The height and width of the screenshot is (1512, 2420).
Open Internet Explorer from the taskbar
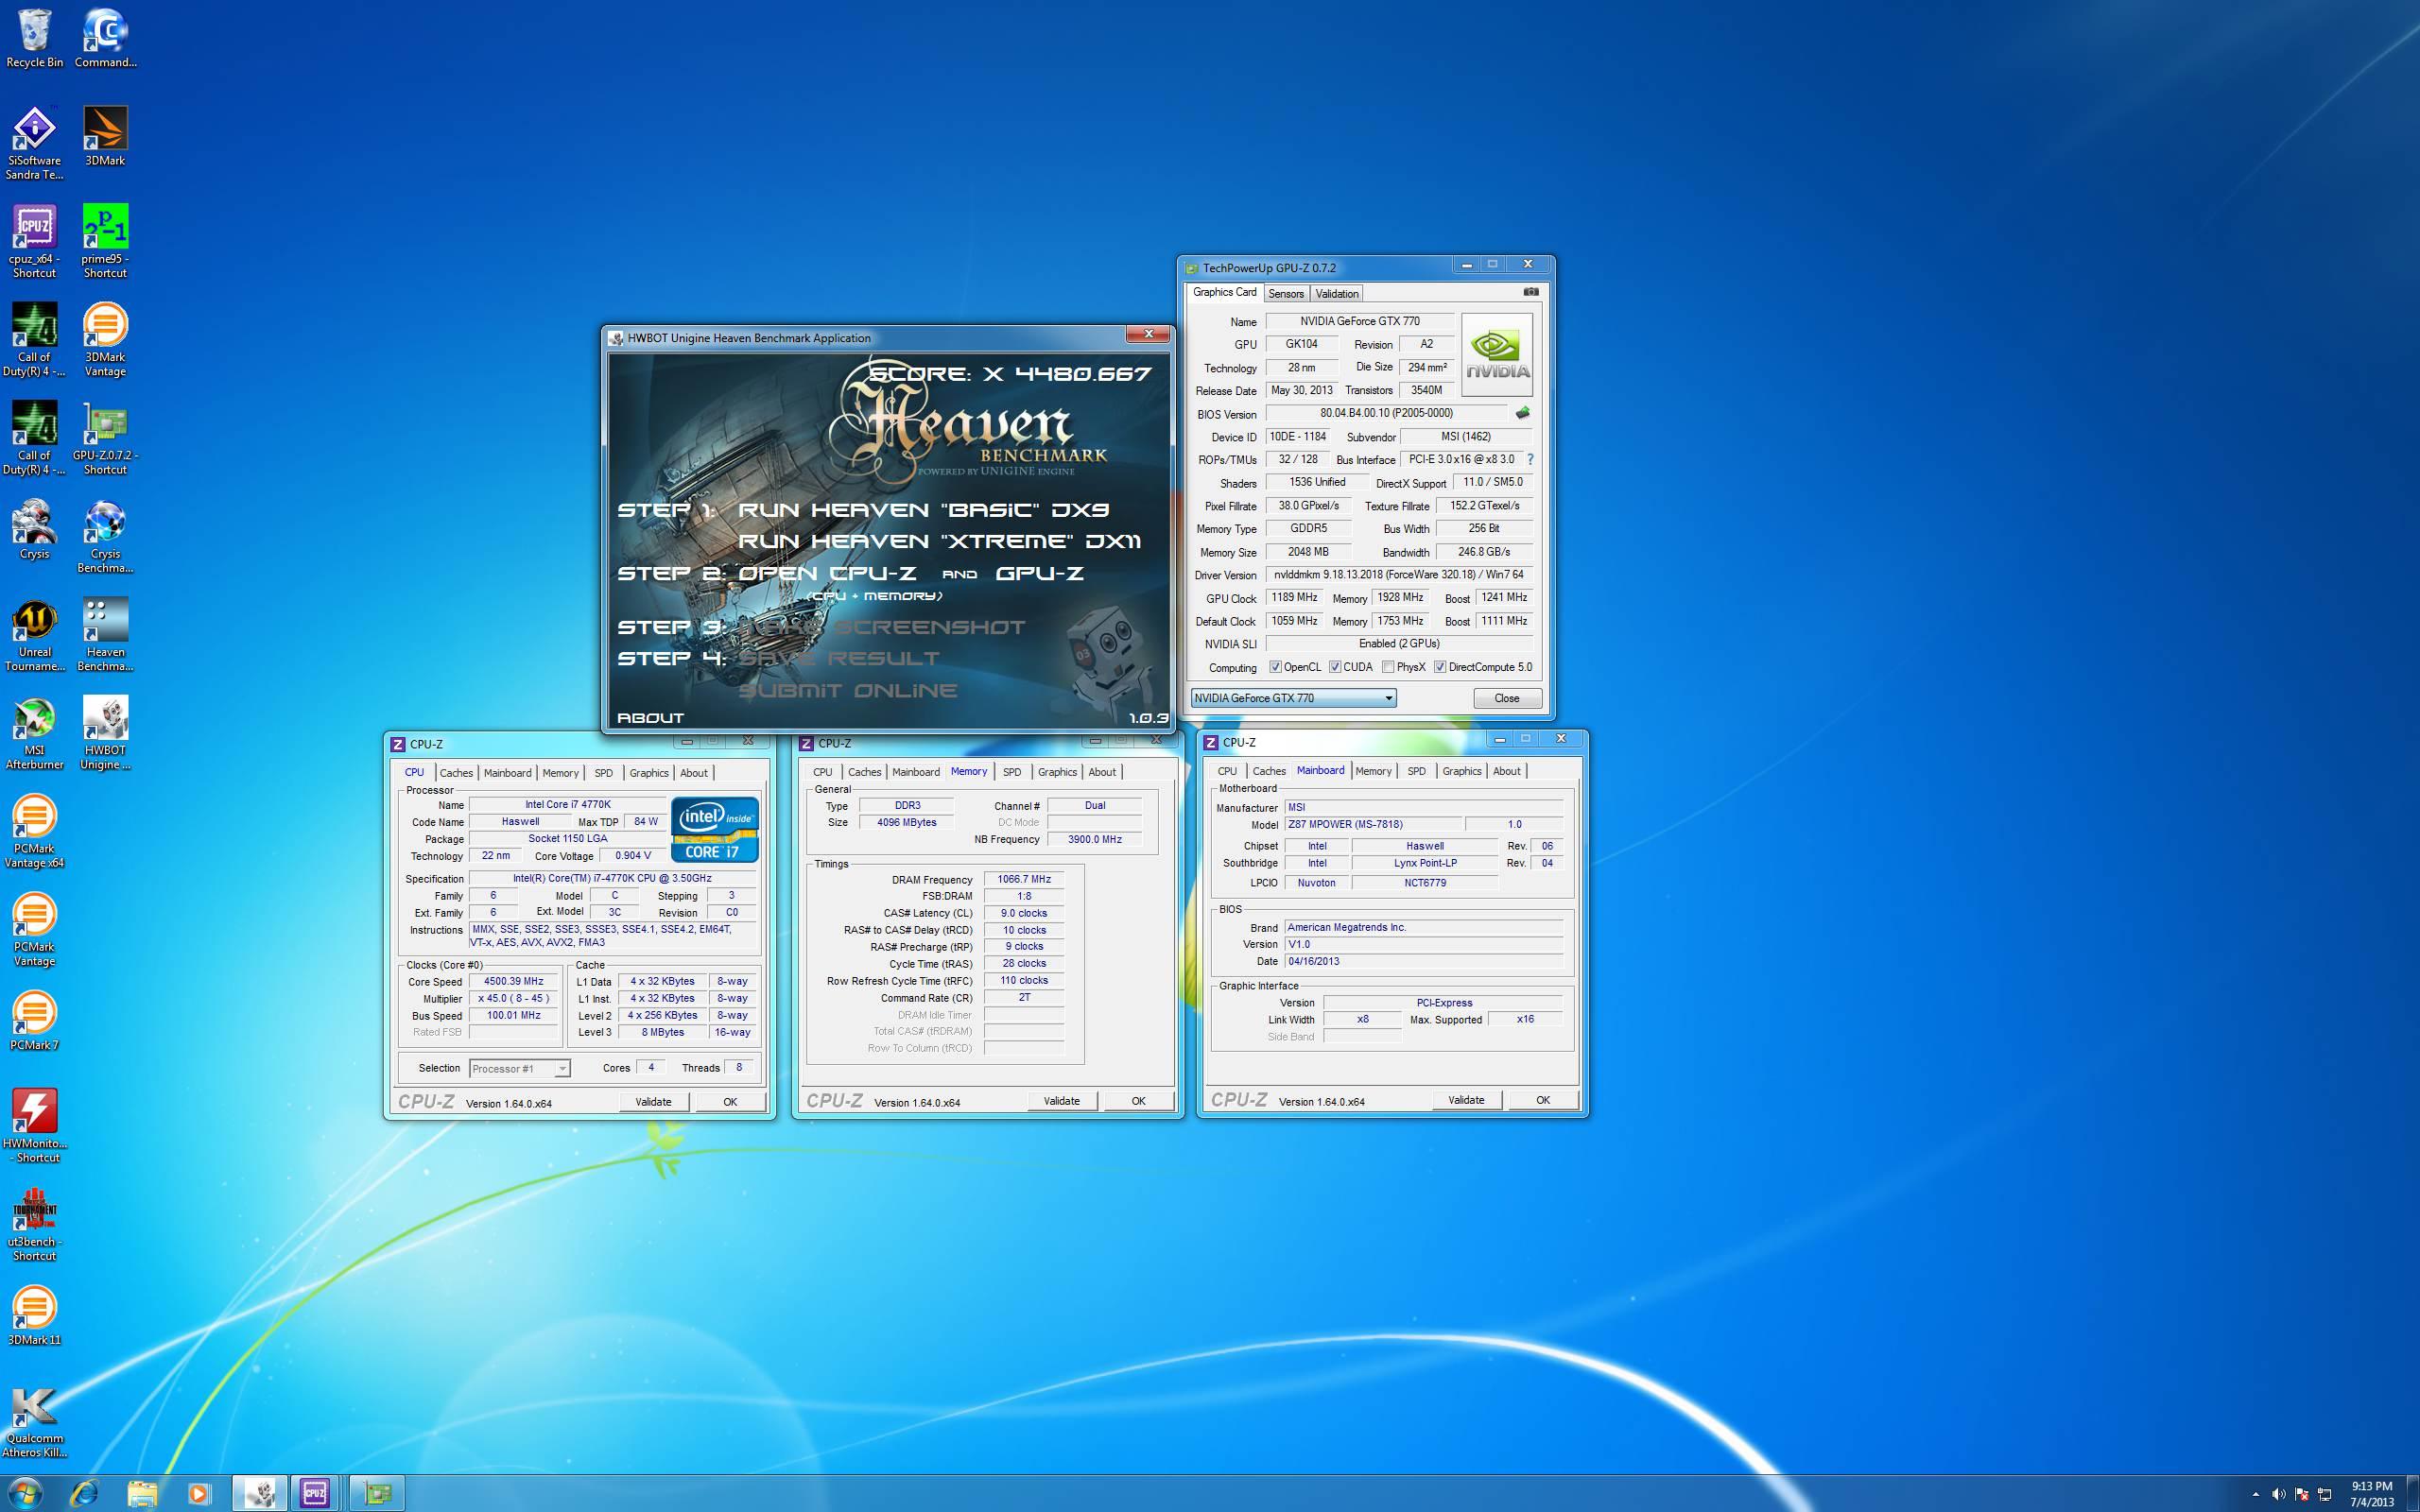click(84, 1493)
